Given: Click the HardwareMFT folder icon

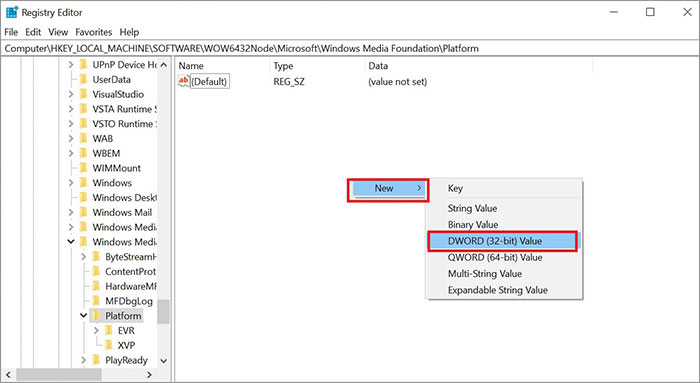Looking at the screenshot, I should point(96,286).
